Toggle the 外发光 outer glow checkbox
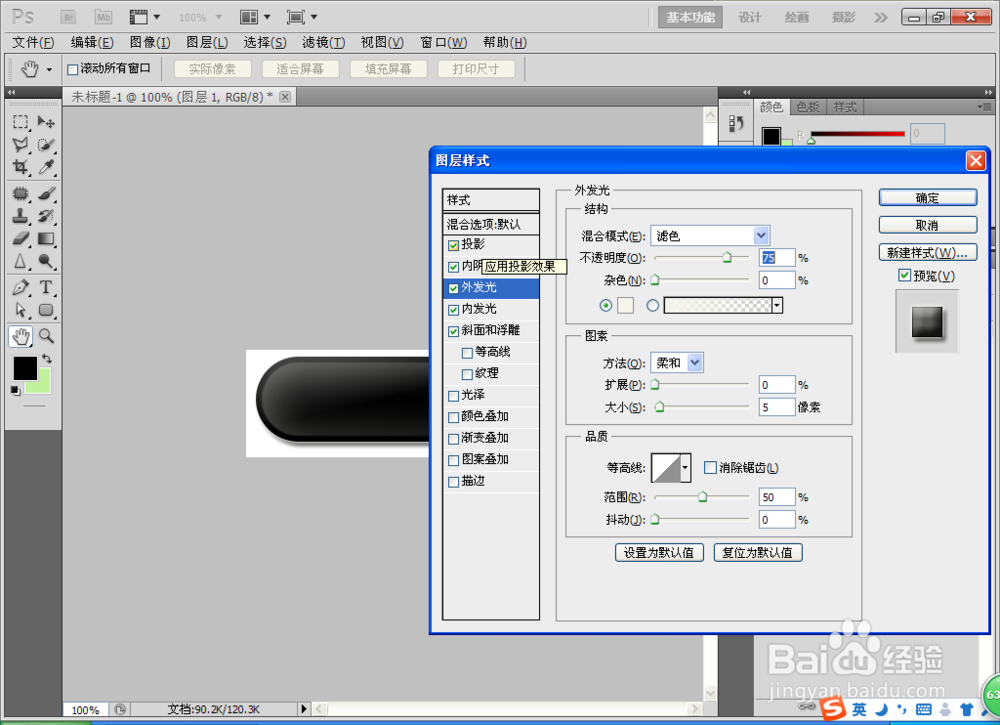 pos(453,288)
